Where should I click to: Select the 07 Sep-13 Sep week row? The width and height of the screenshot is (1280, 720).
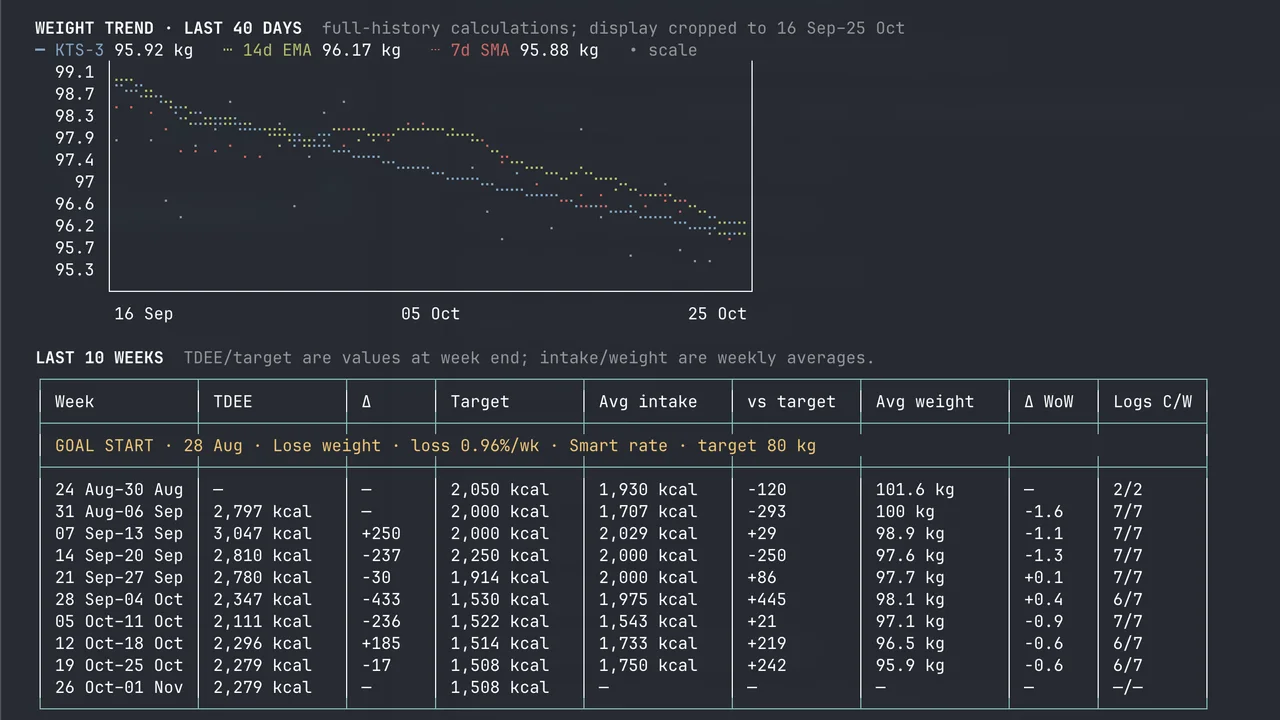[x=623, y=534]
